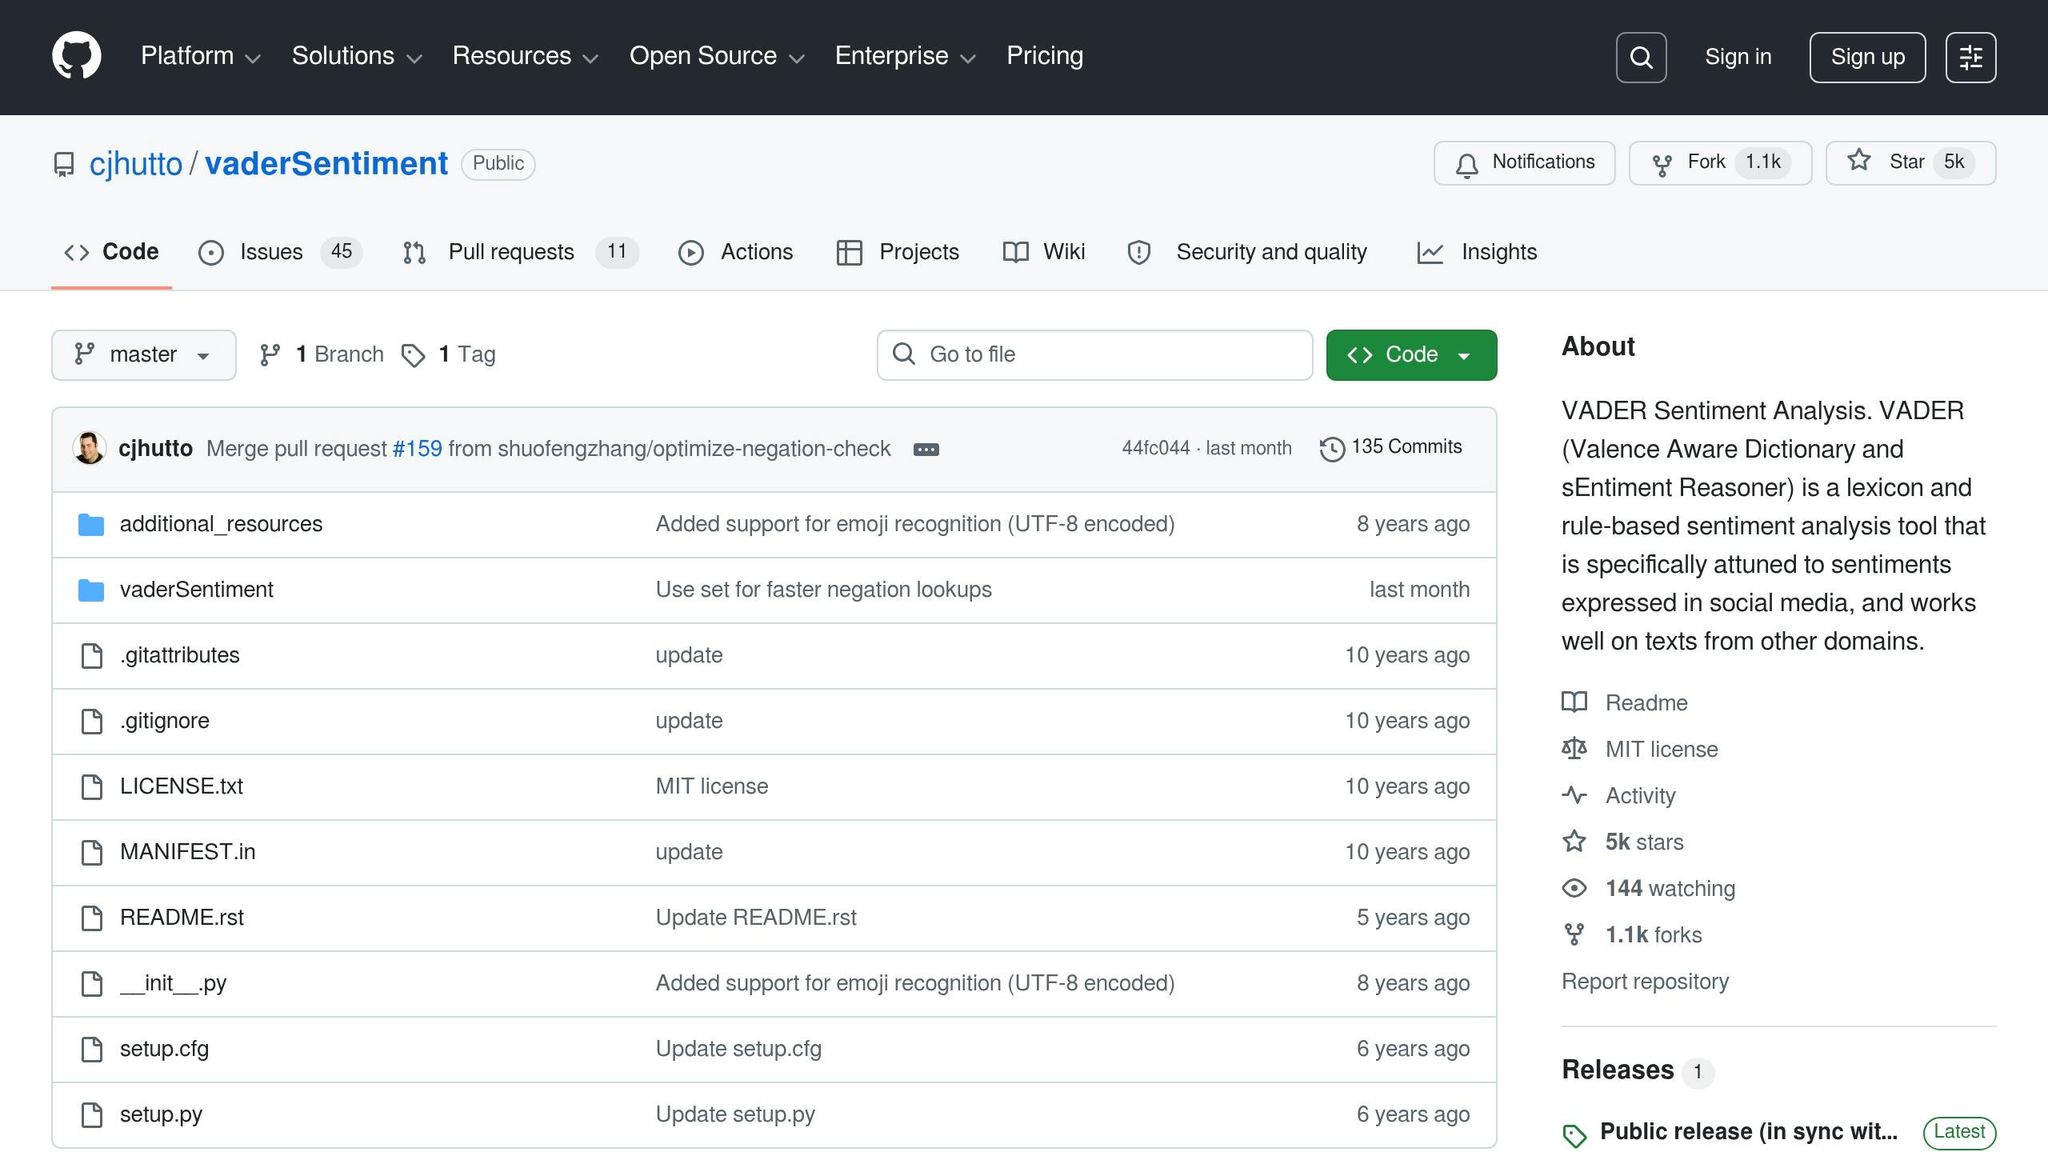Expand the commit message ellipsis
Screen dimensions: 2048x1152
(x=926, y=449)
